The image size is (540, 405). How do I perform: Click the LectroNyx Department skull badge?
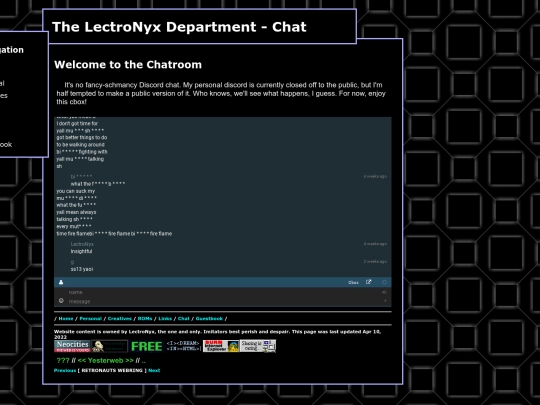point(110,346)
